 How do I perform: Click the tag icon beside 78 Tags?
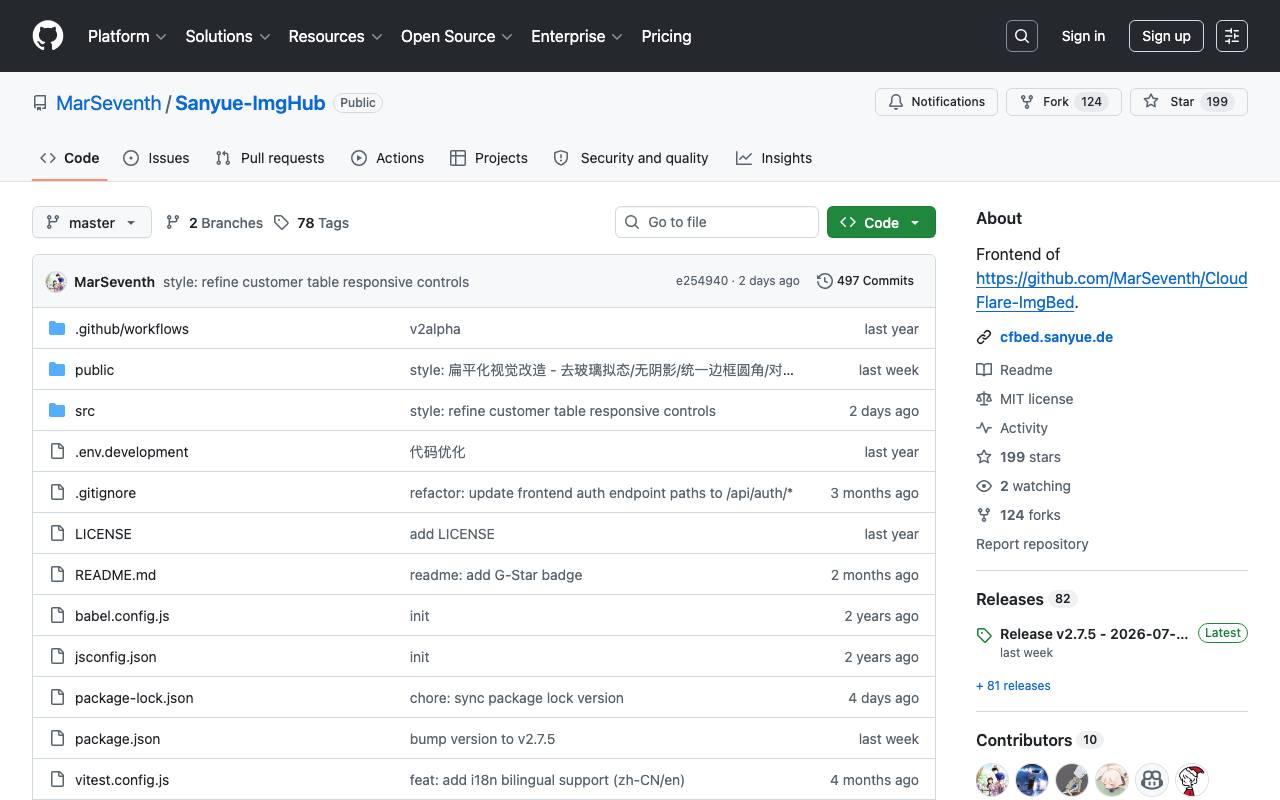pyautogui.click(x=282, y=222)
